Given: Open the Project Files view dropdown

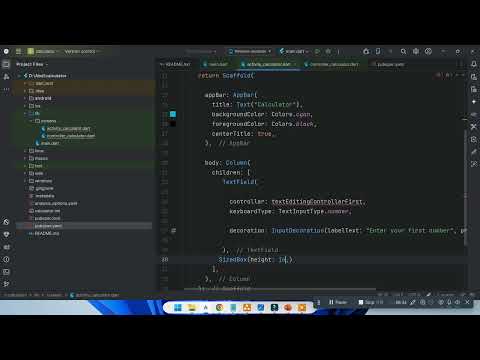Looking at the screenshot, I should (x=32, y=64).
